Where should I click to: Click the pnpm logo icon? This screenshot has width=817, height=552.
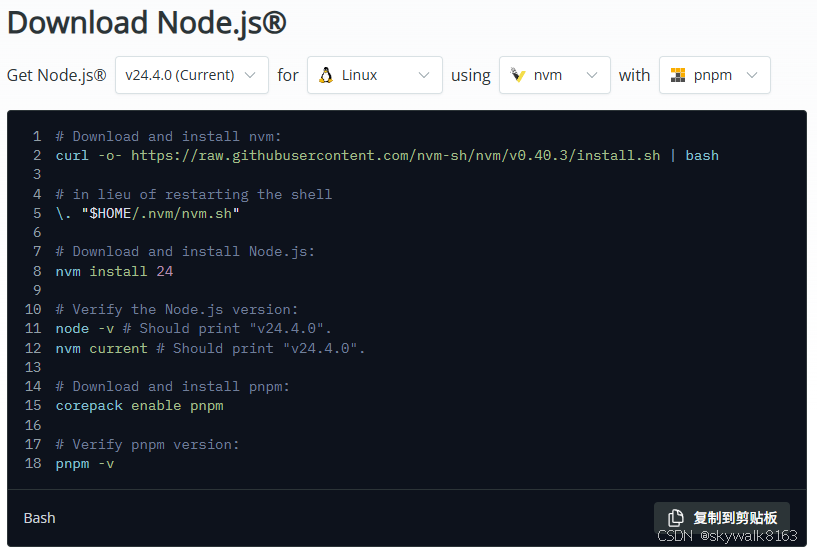click(678, 75)
